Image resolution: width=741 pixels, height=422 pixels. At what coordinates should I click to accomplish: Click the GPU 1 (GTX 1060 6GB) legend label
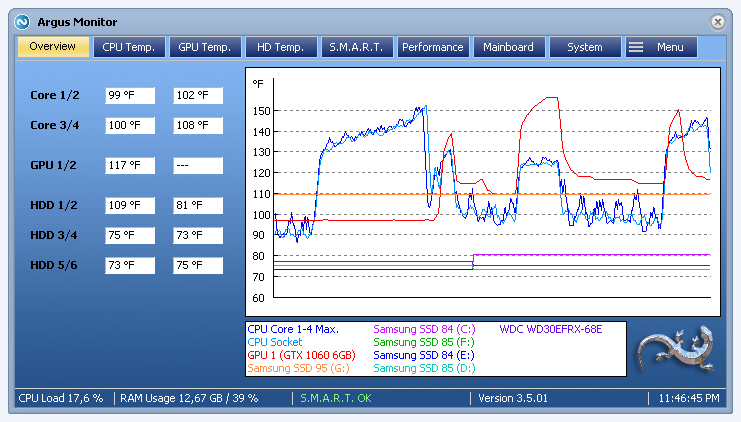(x=301, y=355)
